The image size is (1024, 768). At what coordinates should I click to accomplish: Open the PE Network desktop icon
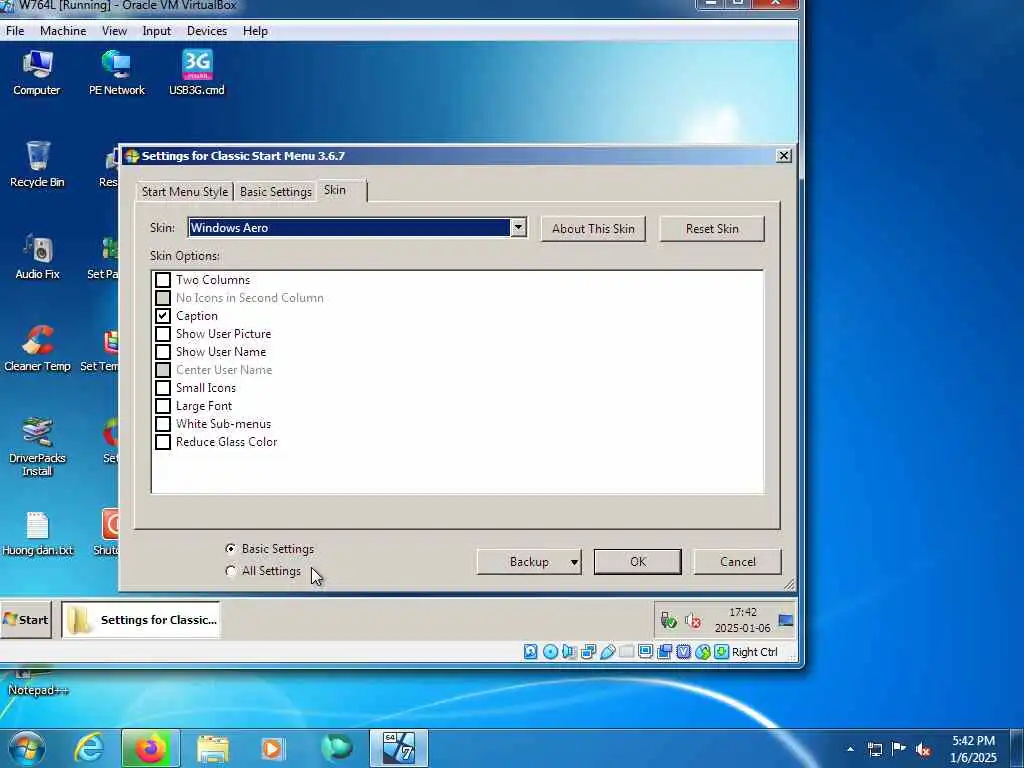[116, 72]
